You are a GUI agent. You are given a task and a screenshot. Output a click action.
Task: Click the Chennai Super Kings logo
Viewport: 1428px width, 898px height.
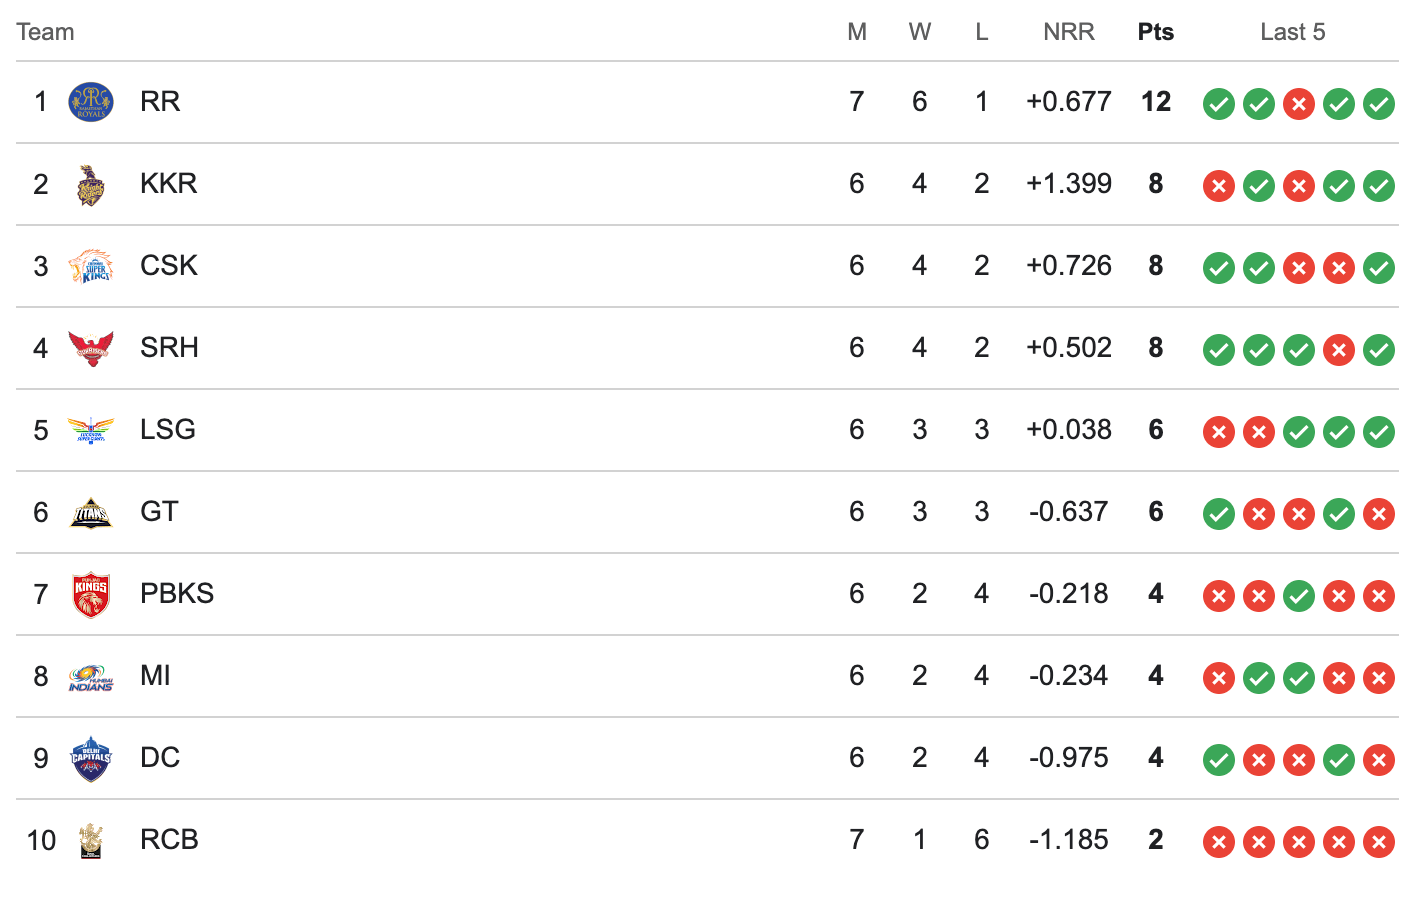pos(91,266)
